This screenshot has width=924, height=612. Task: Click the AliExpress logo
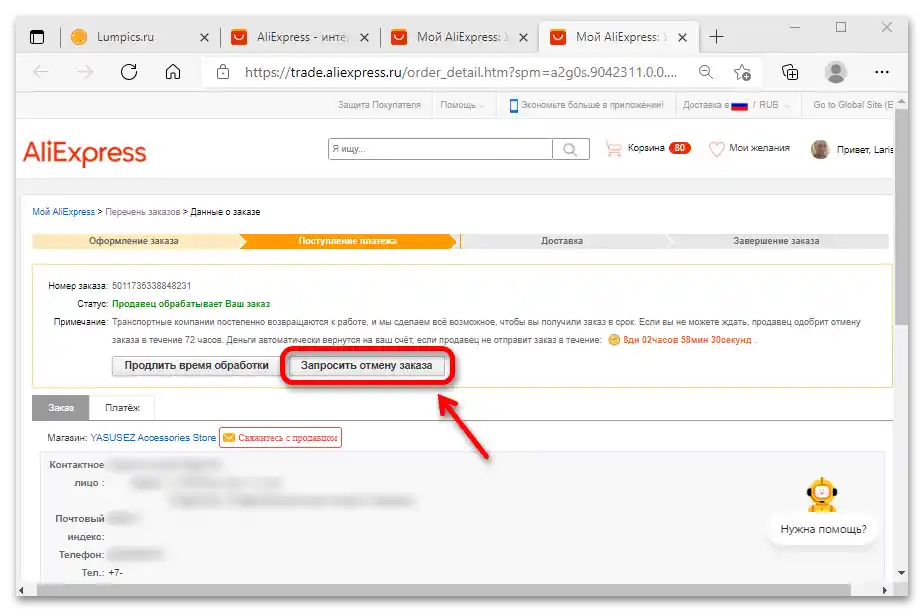coord(84,153)
